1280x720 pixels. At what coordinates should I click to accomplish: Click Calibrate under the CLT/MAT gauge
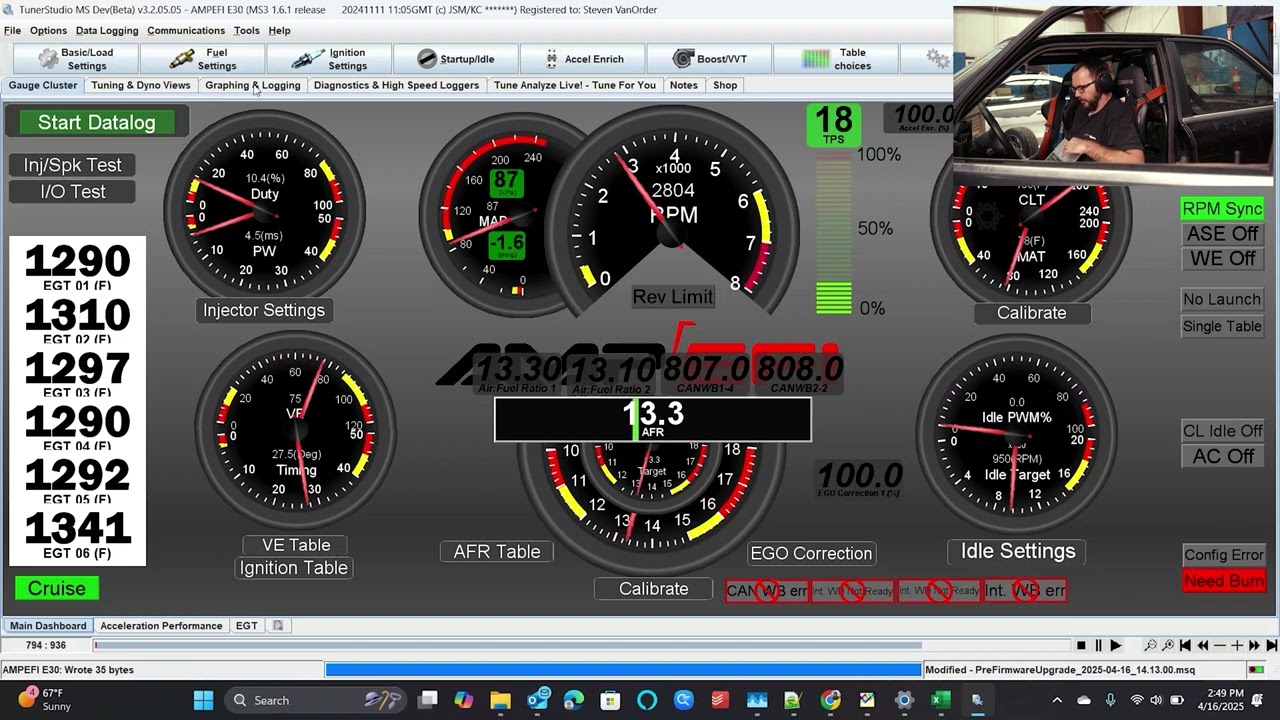[1032, 313]
